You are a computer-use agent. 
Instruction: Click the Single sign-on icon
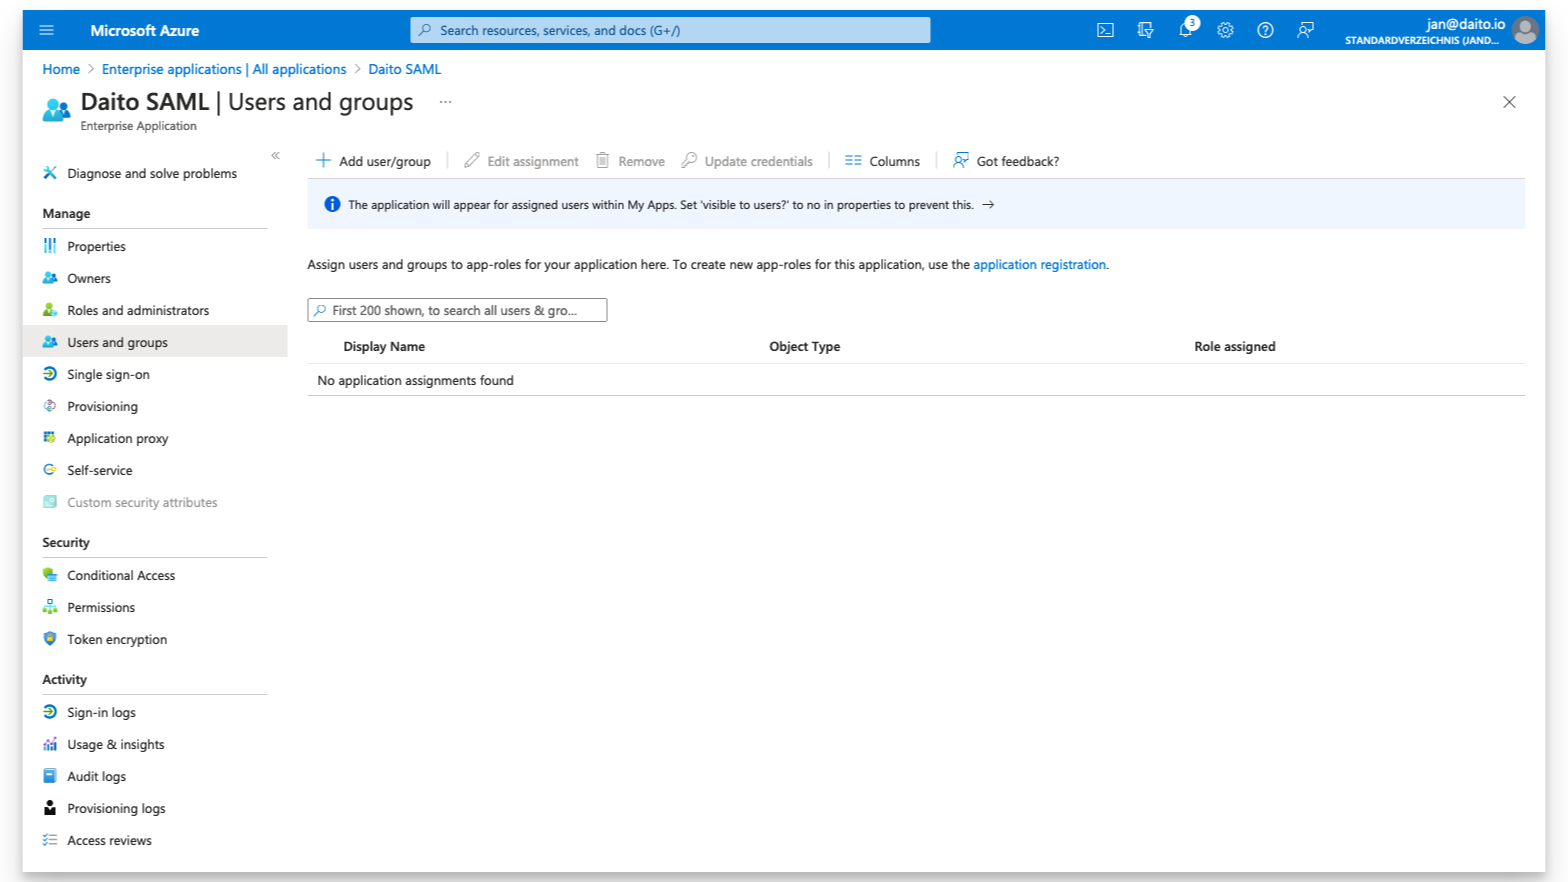click(50, 374)
